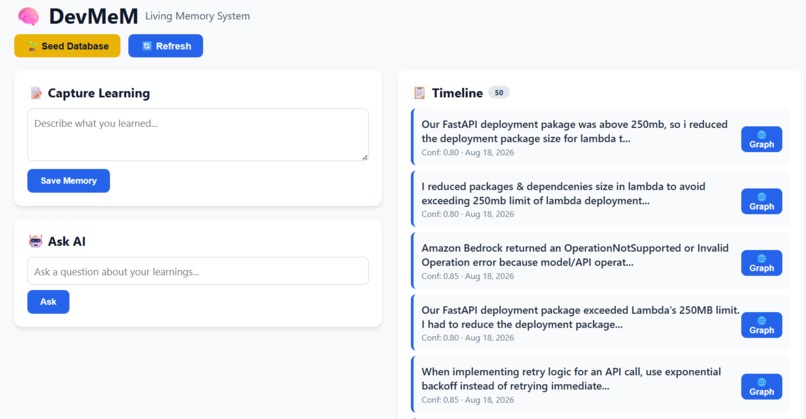Click the Ask AI heading
Viewport: 806px width, 419px height.
pyautogui.click(x=67, y=242)
